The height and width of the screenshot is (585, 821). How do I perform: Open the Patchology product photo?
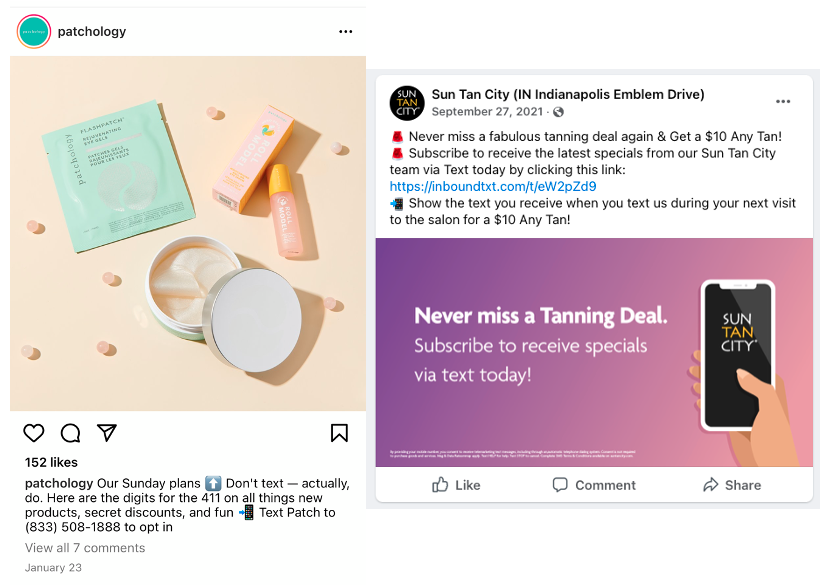pyautogui.click(x=188, y=234)
